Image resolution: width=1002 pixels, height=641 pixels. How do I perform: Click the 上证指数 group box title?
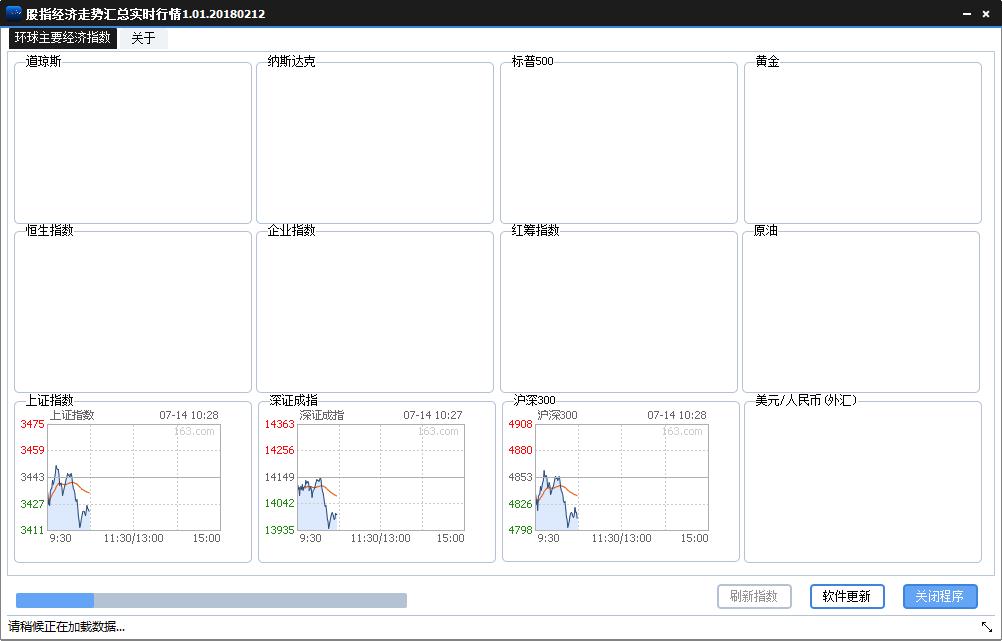[x=49, y=400]
